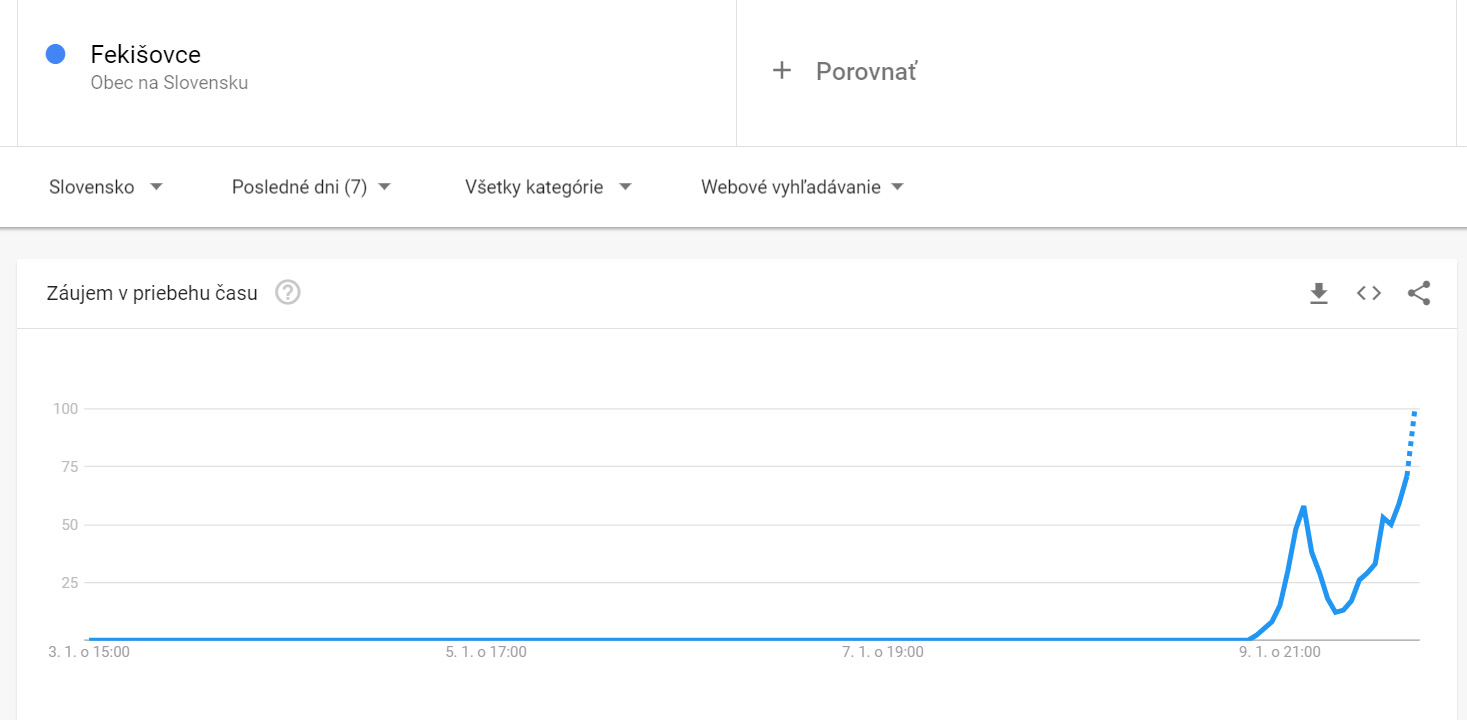Download the interest over time data
This screenshot has height=720, width=1467.
click(1319, 293)
